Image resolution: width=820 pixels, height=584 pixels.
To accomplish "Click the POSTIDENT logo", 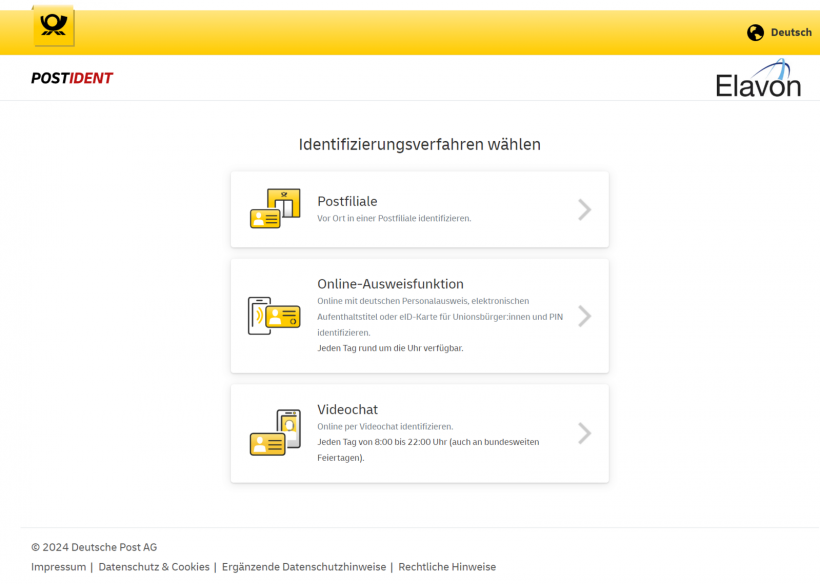I will coord(72,78).
